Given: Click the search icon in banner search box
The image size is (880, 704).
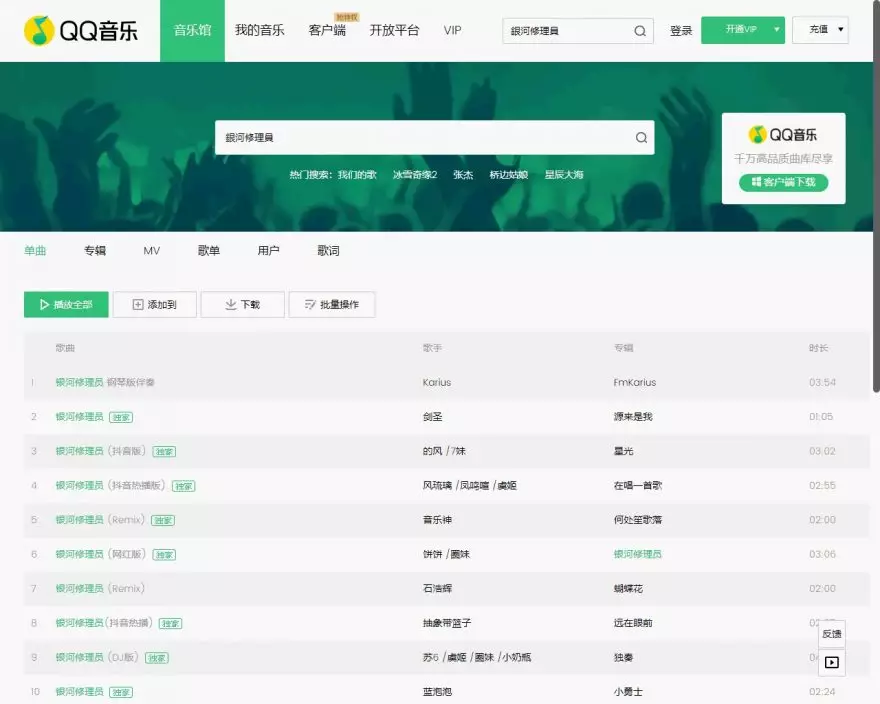Looking at the screenshot, I should tap(641, 138).
